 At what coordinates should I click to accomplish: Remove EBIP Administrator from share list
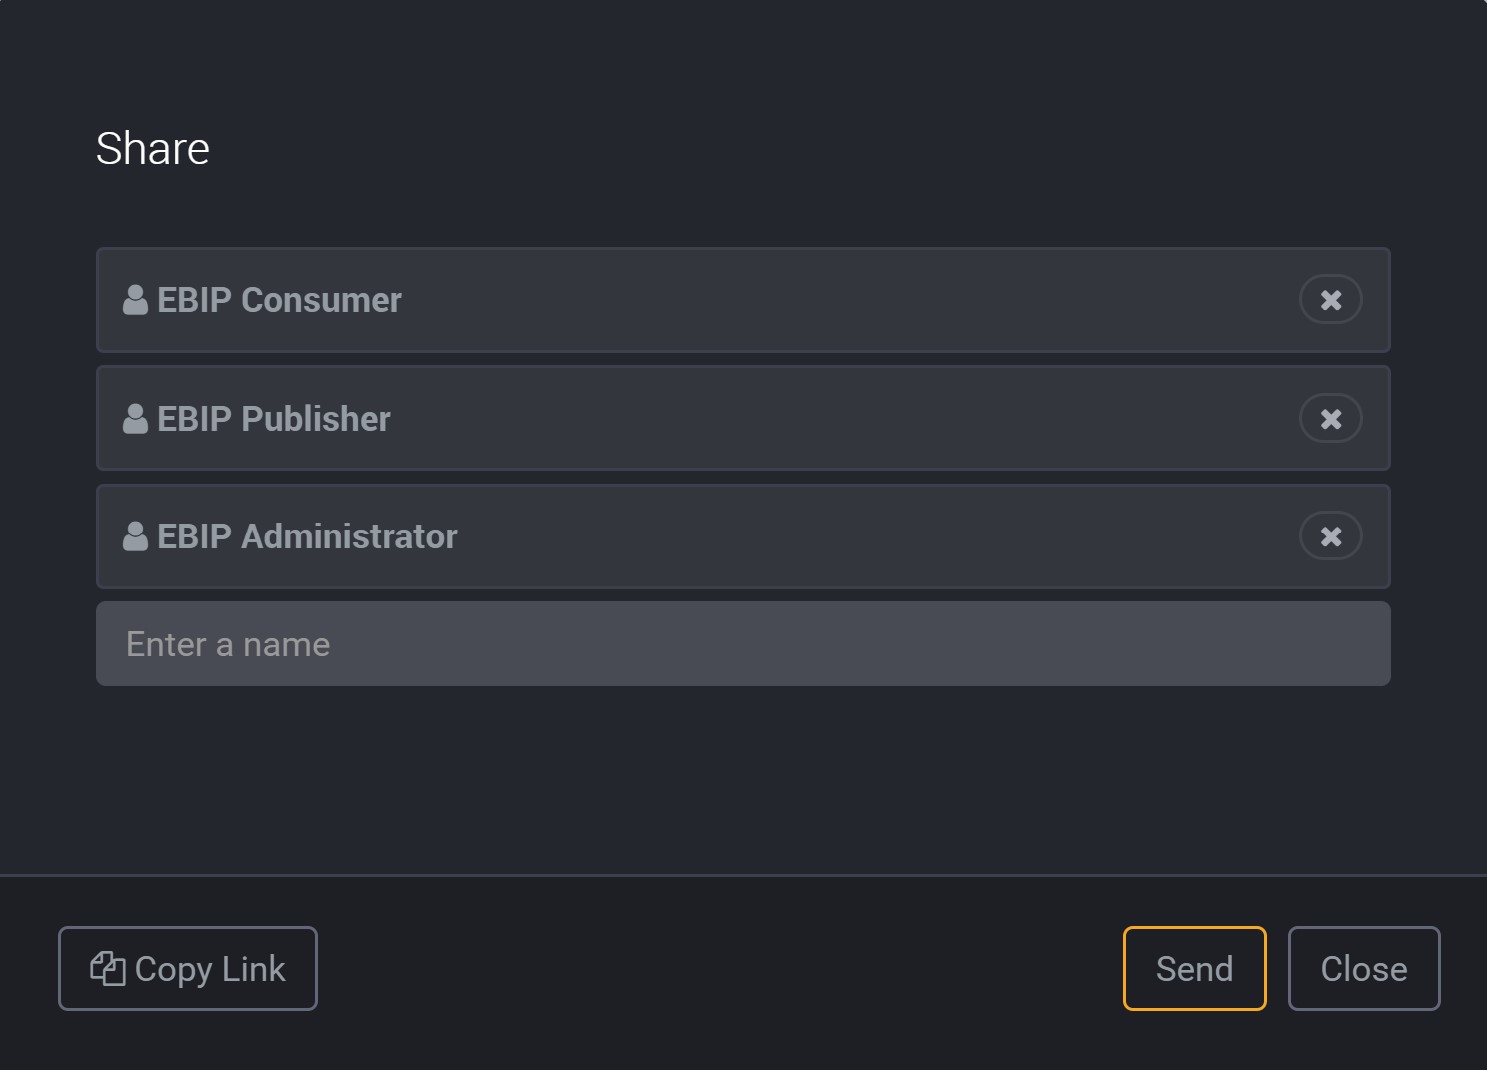pos(1330,537)
